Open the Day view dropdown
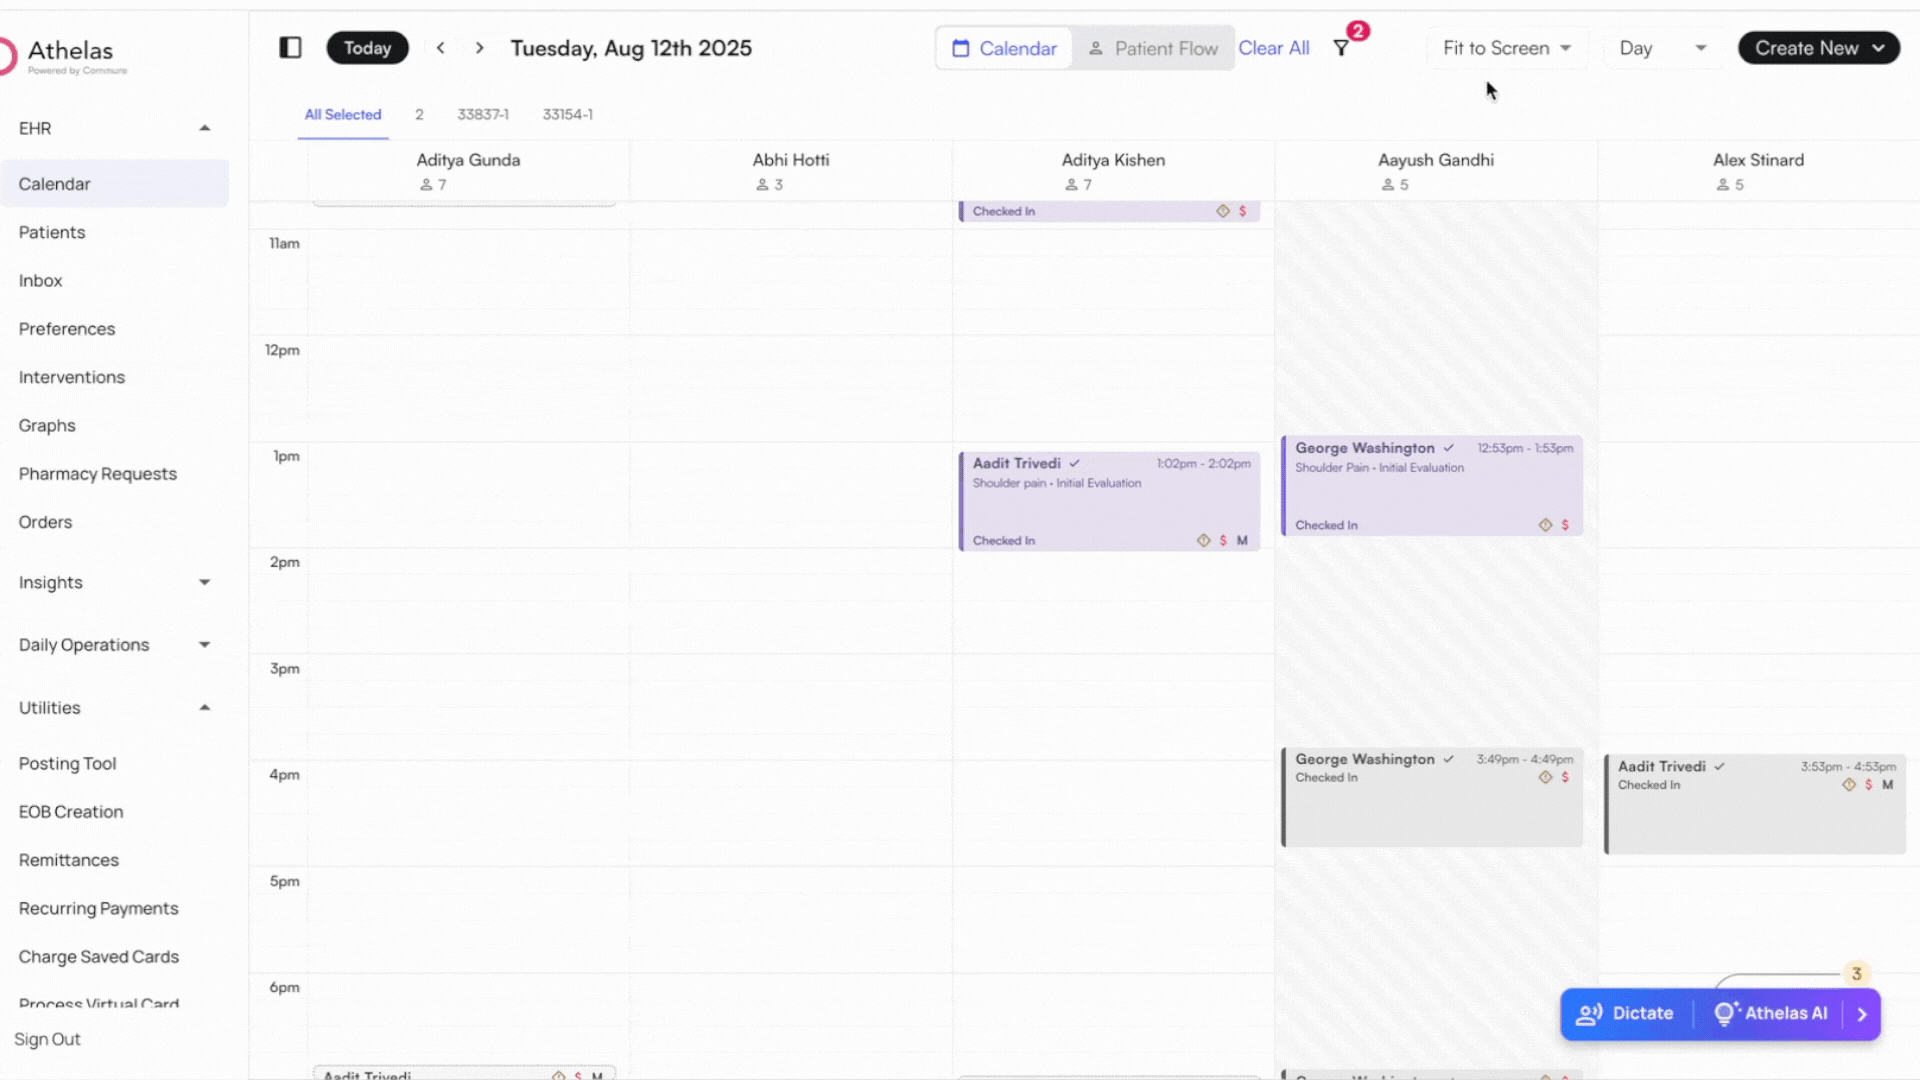Screen dimensions: 1920x1080 coord(1660,47)
